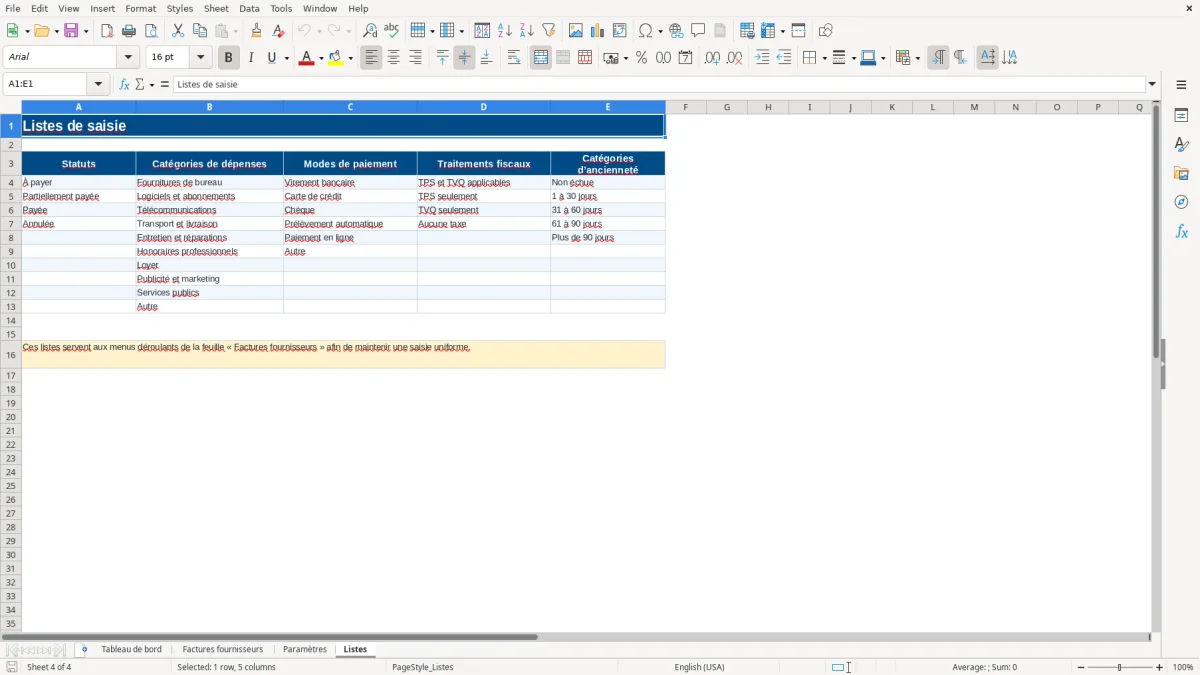Click the formula input line field
The height and width of the screenshot is (675, 1200).
[x=659, y=85]
